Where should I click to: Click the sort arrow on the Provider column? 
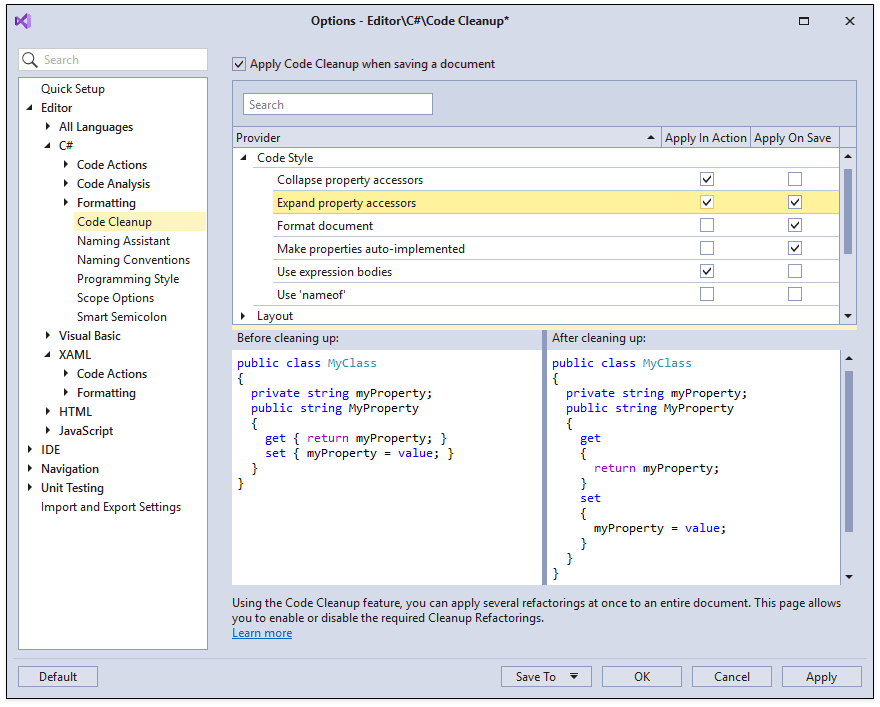click(x=651, y=137)
